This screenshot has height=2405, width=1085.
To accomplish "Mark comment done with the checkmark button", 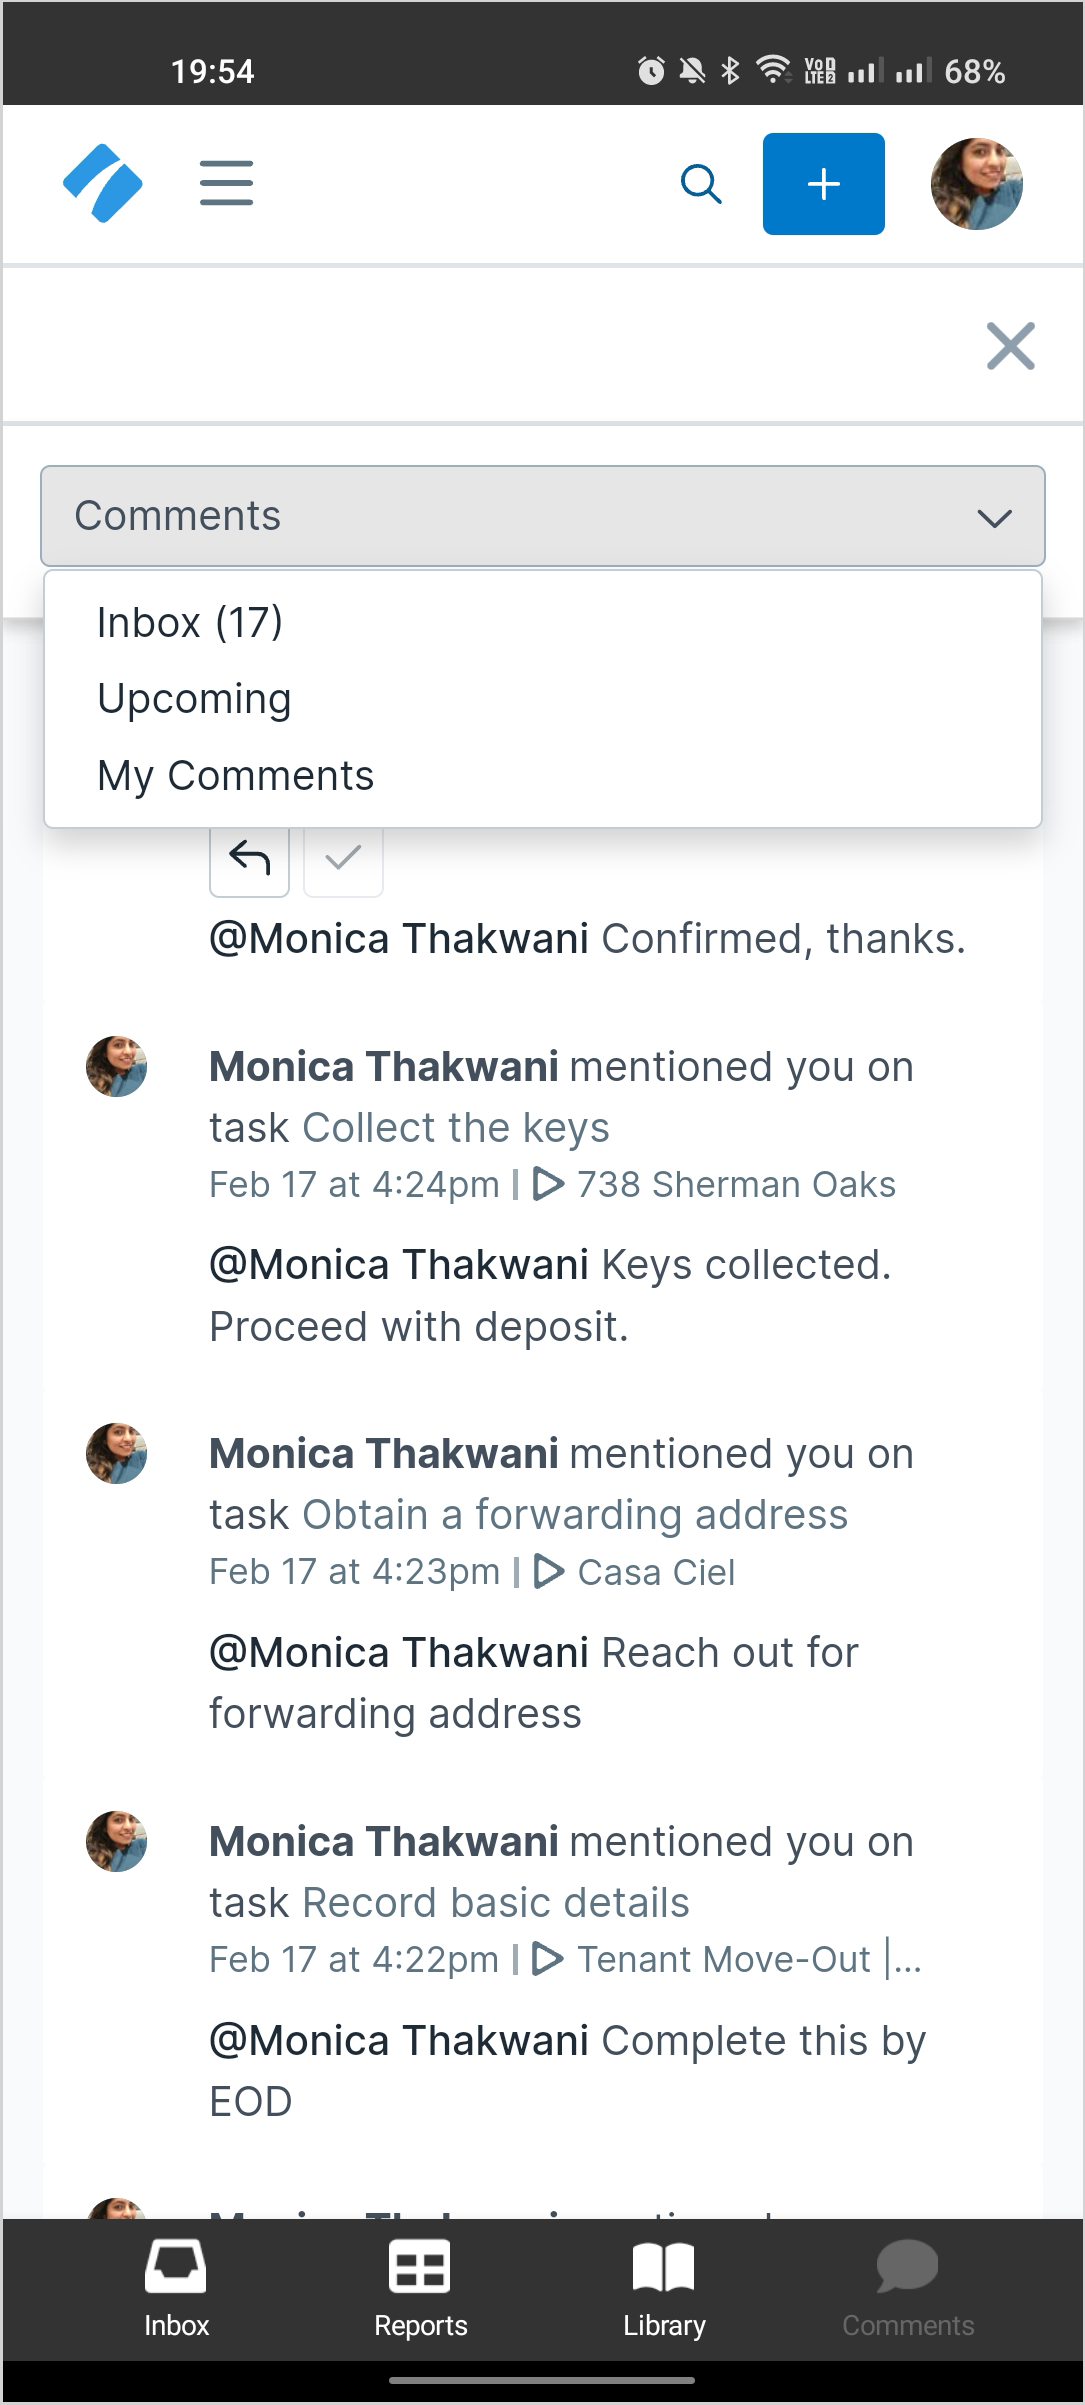I will (343, 860).
